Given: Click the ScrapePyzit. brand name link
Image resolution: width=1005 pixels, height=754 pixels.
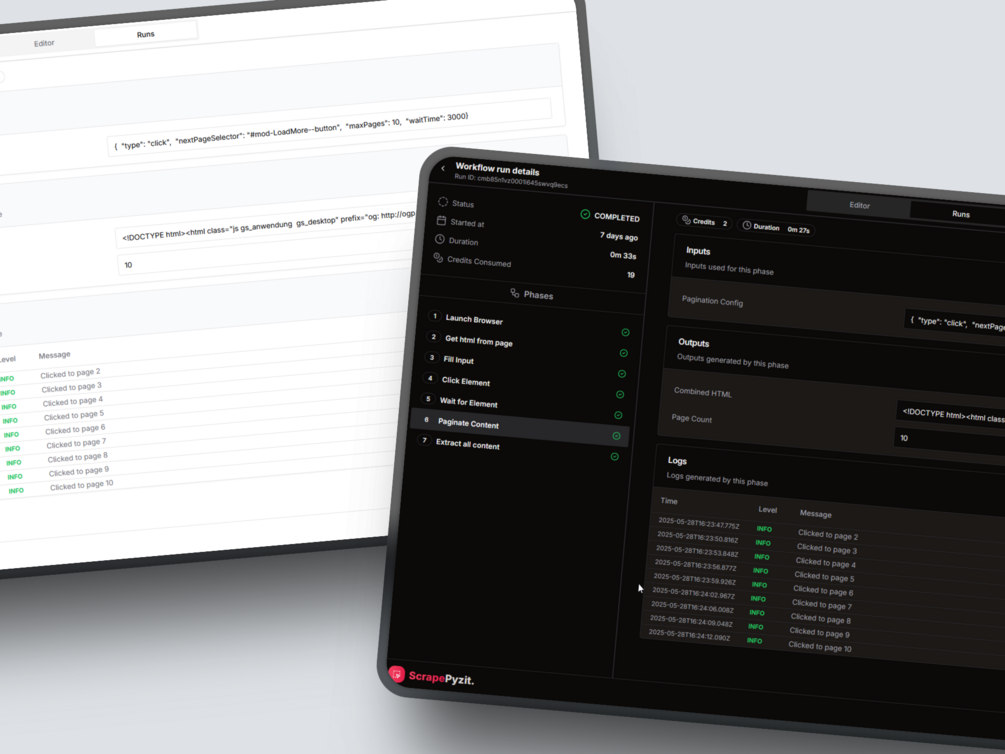Looking at the screenshot, I should click(441, 678).
